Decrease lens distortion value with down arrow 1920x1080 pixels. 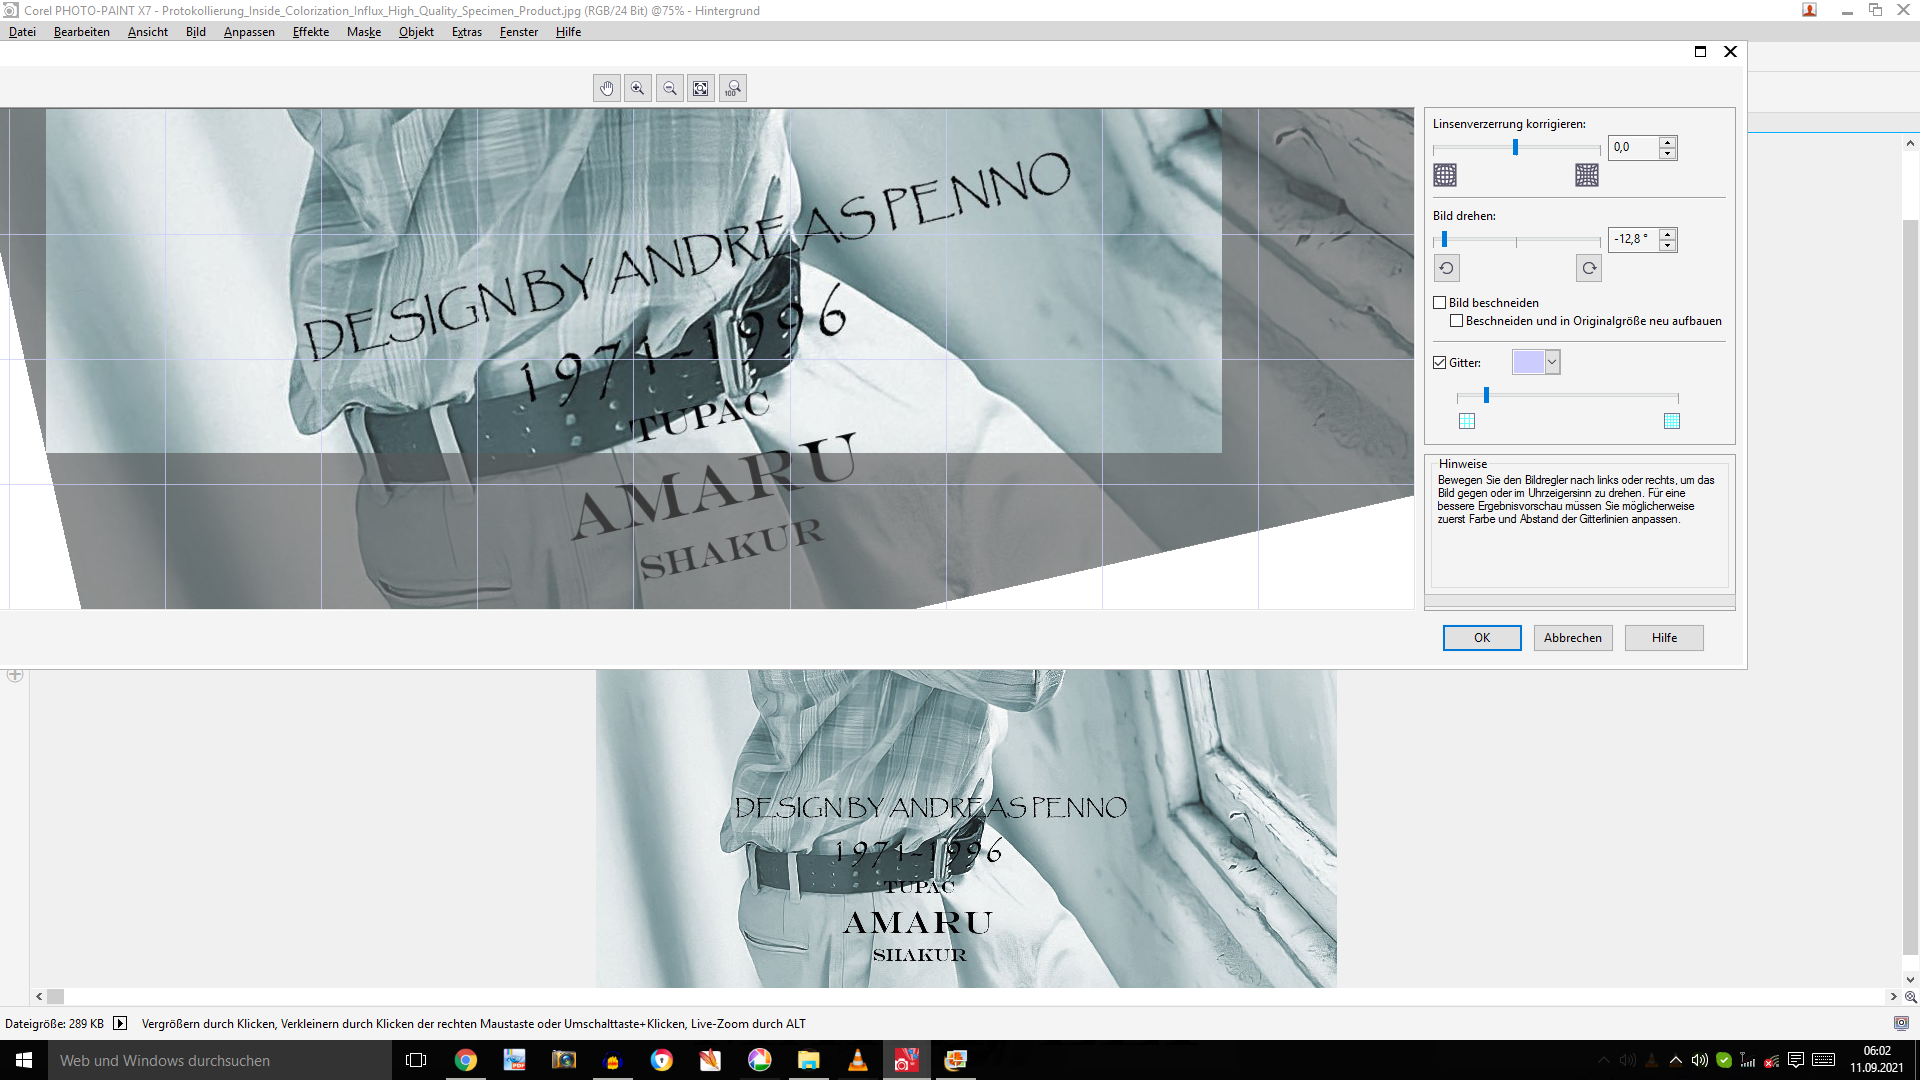point(1668,154)
